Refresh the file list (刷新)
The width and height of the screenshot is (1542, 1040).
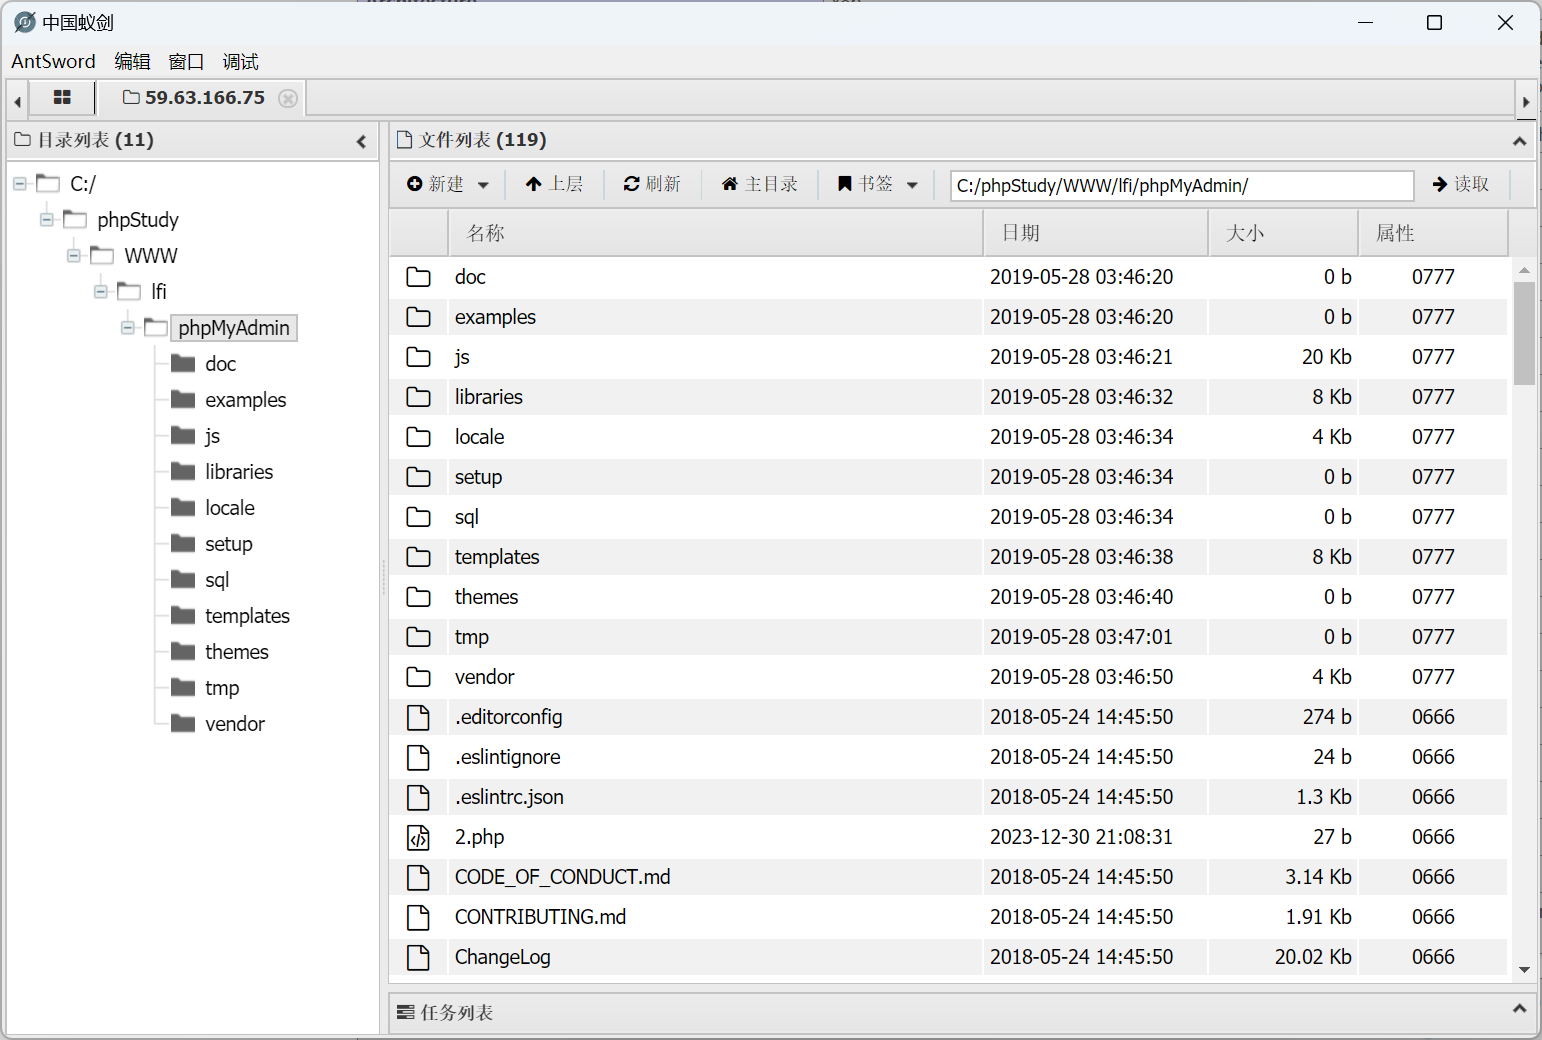click(x=652, y=184)
